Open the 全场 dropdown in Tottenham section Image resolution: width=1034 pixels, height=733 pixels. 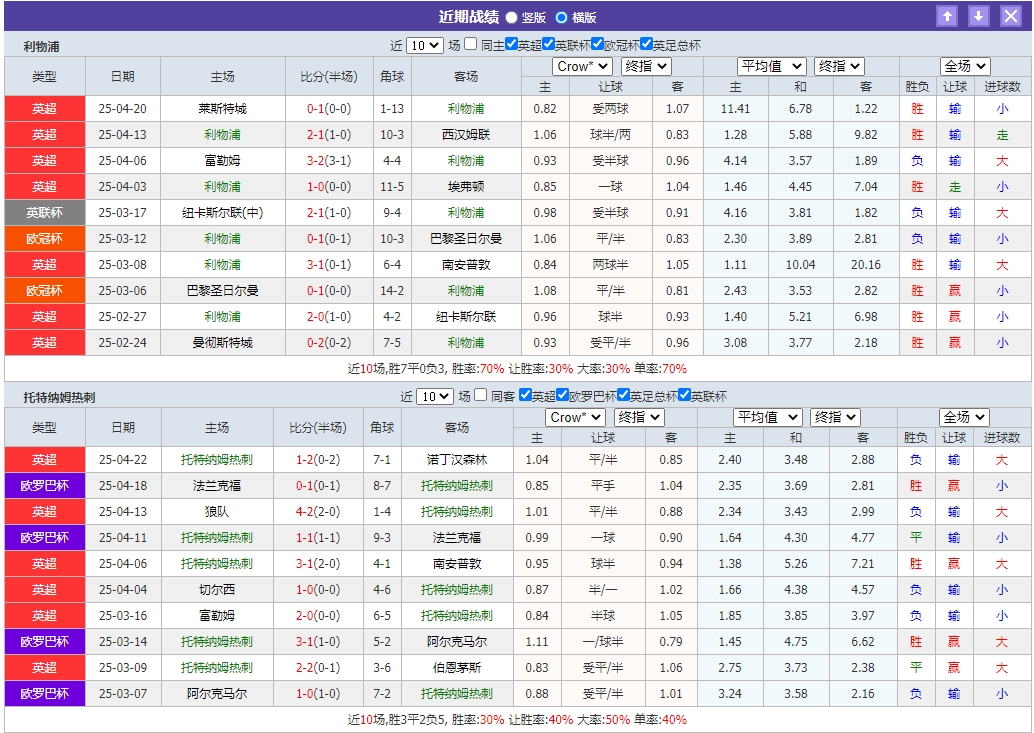(964, 417)
